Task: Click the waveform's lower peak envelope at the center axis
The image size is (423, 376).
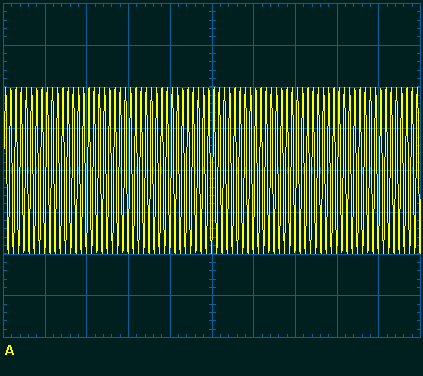Action: pos(212,254)
